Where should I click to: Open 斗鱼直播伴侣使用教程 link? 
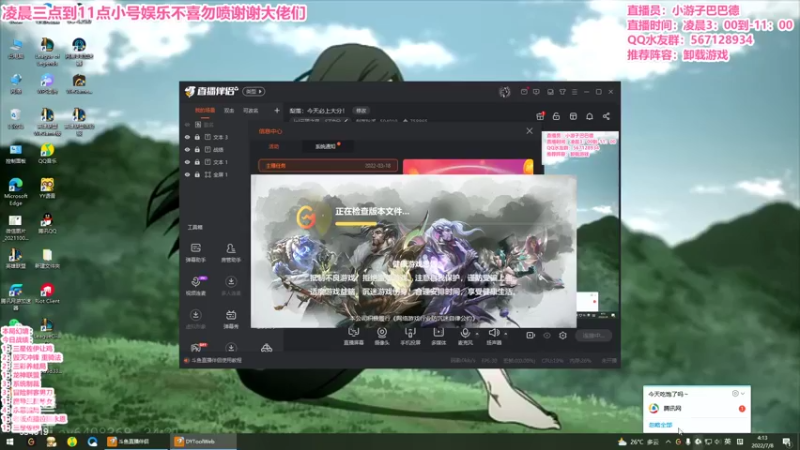(217, 361)
